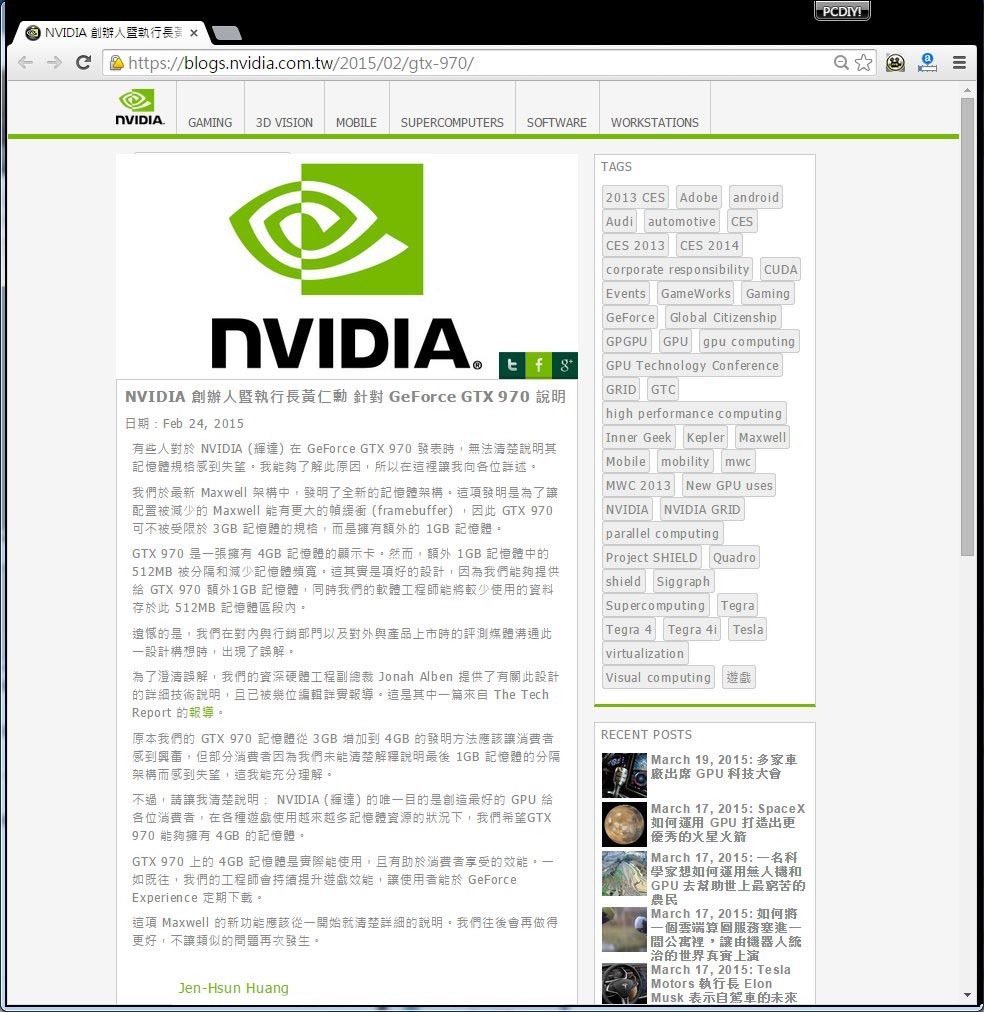
Task: Share the article on Twitter
Action: click(512, 365)
